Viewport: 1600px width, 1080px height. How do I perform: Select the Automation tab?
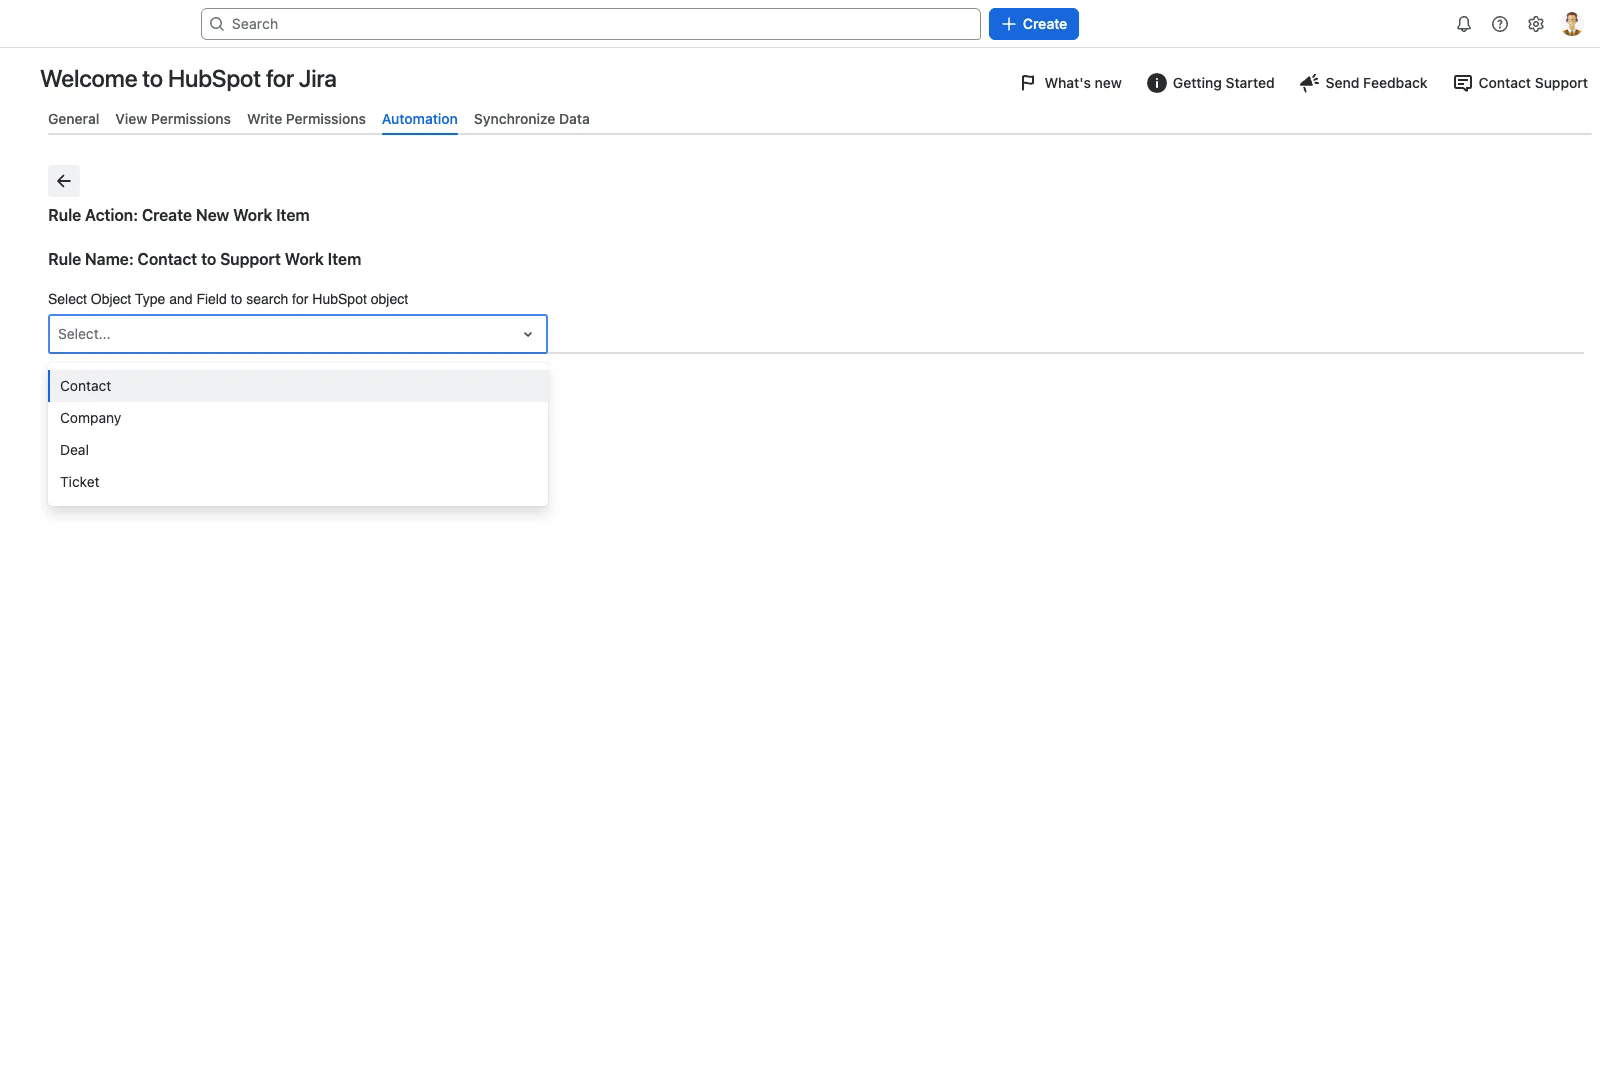420,119
